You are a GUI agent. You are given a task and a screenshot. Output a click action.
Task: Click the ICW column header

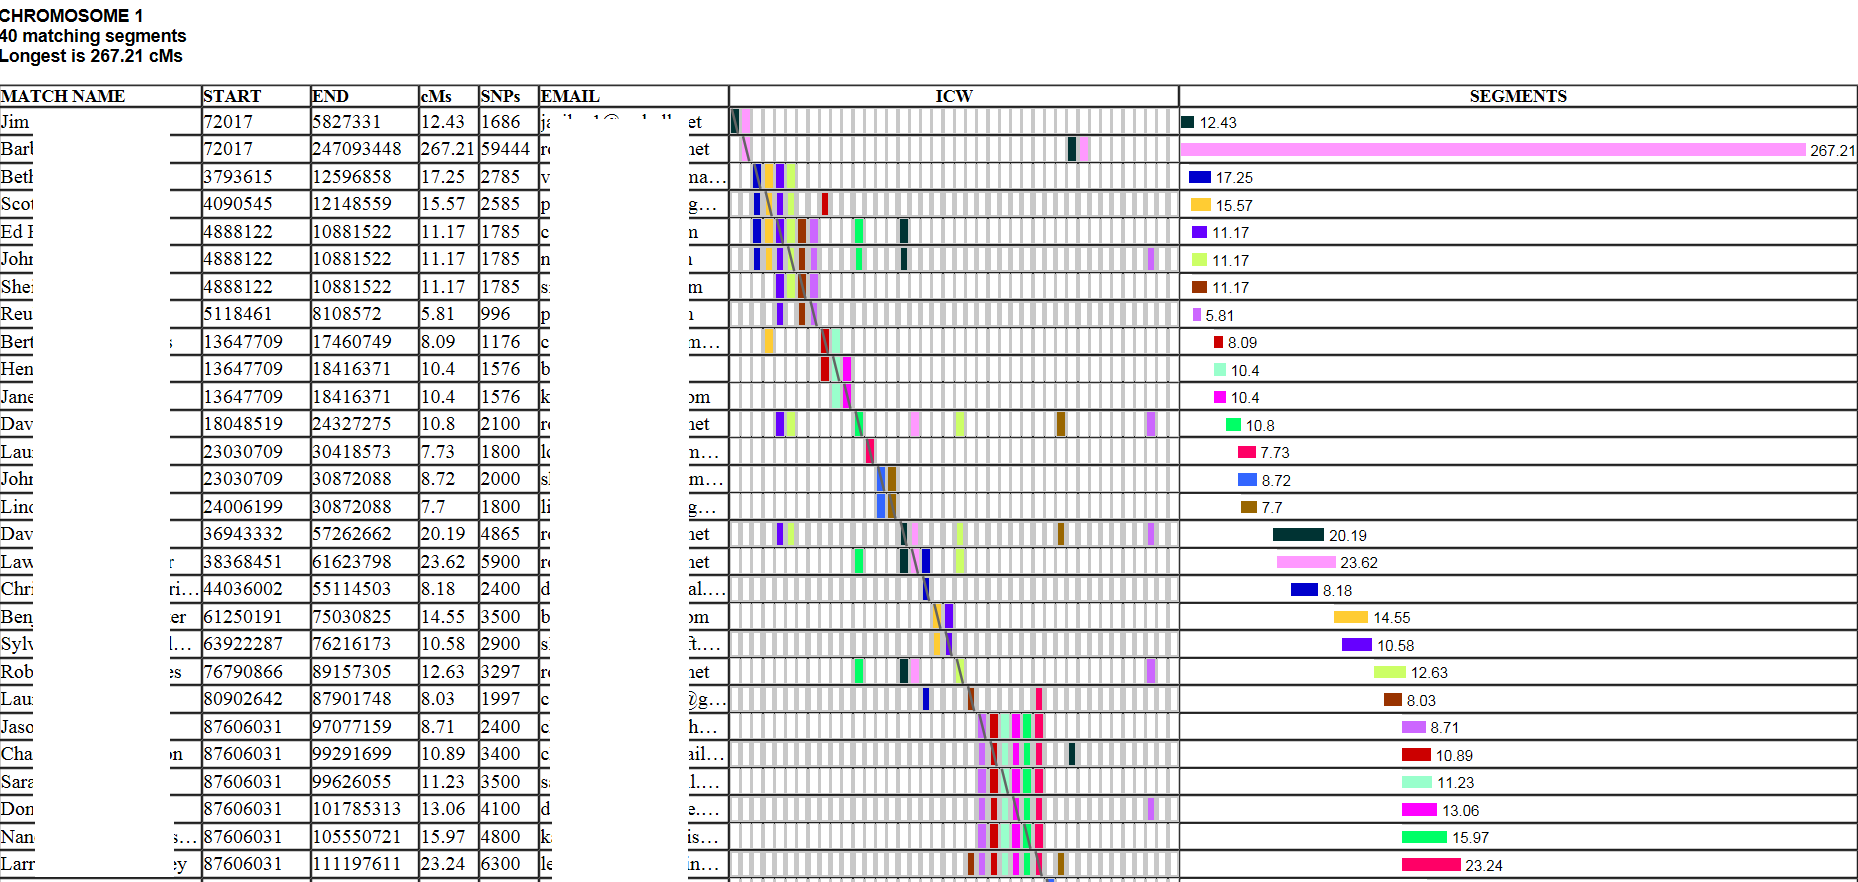coord(953,96)
